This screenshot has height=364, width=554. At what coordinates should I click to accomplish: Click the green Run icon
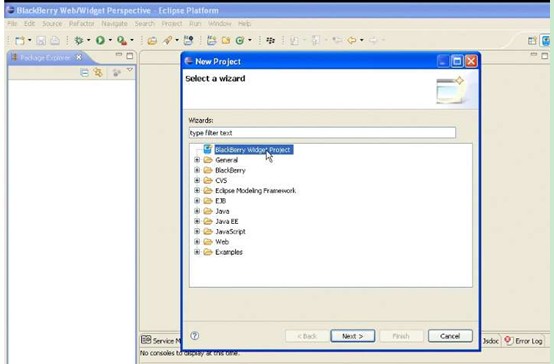(100, 41)
